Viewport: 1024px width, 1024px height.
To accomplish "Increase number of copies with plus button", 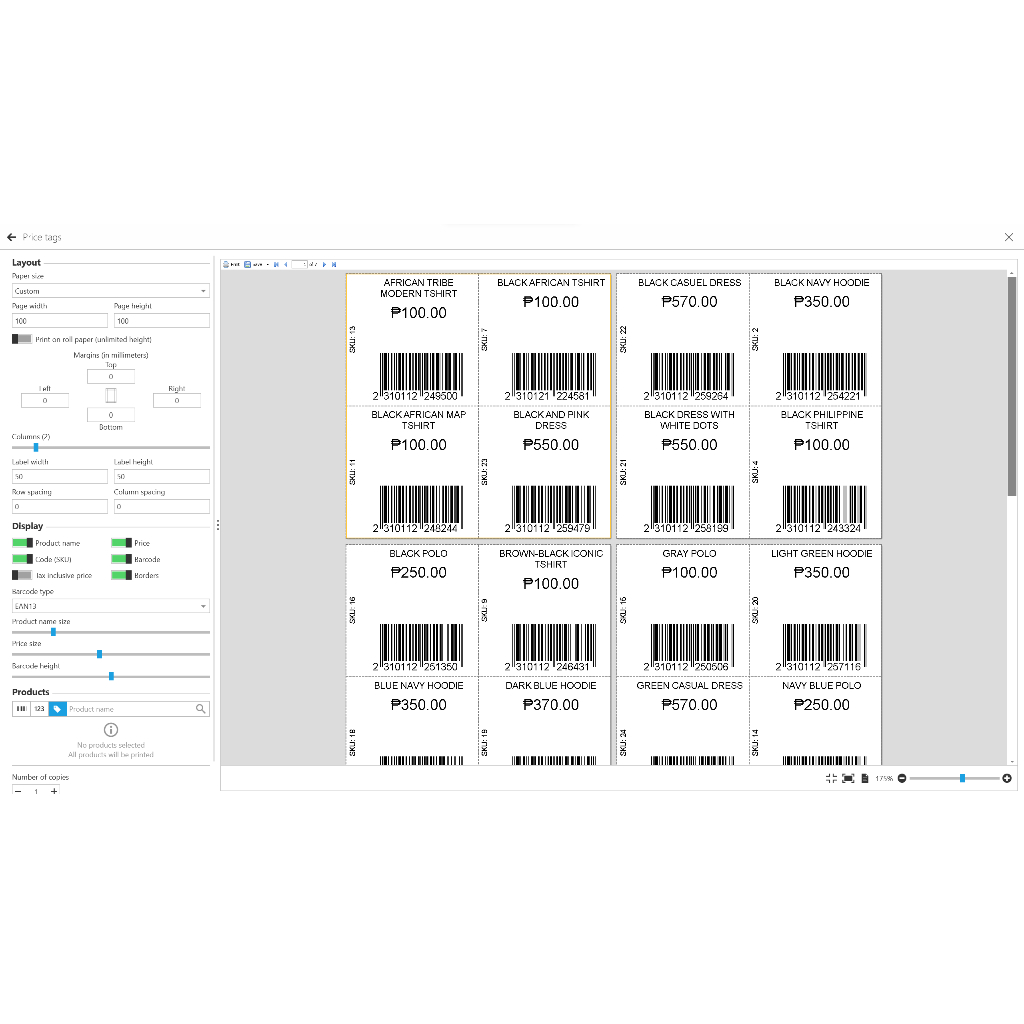I will [54, 791].
